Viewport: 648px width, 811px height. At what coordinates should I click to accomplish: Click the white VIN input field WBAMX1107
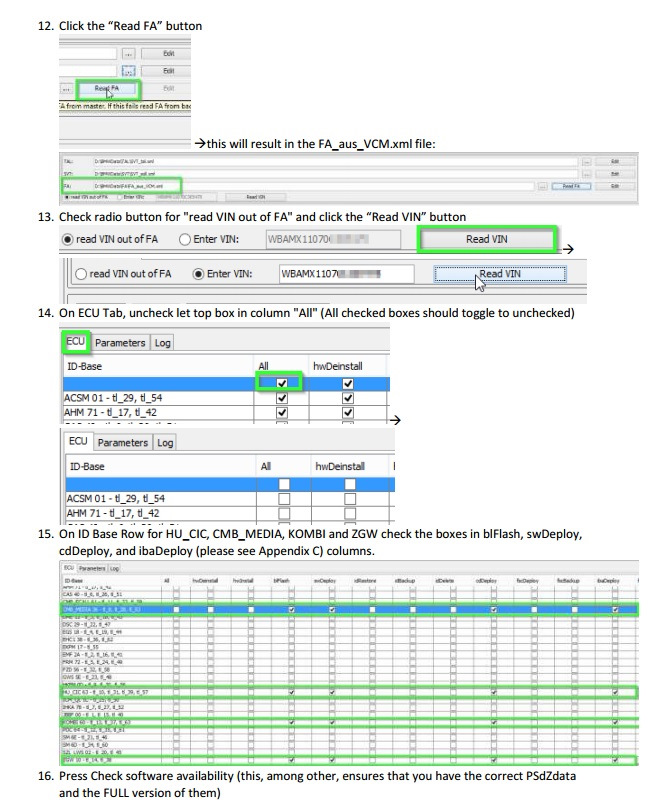click(x=346, y=274)
